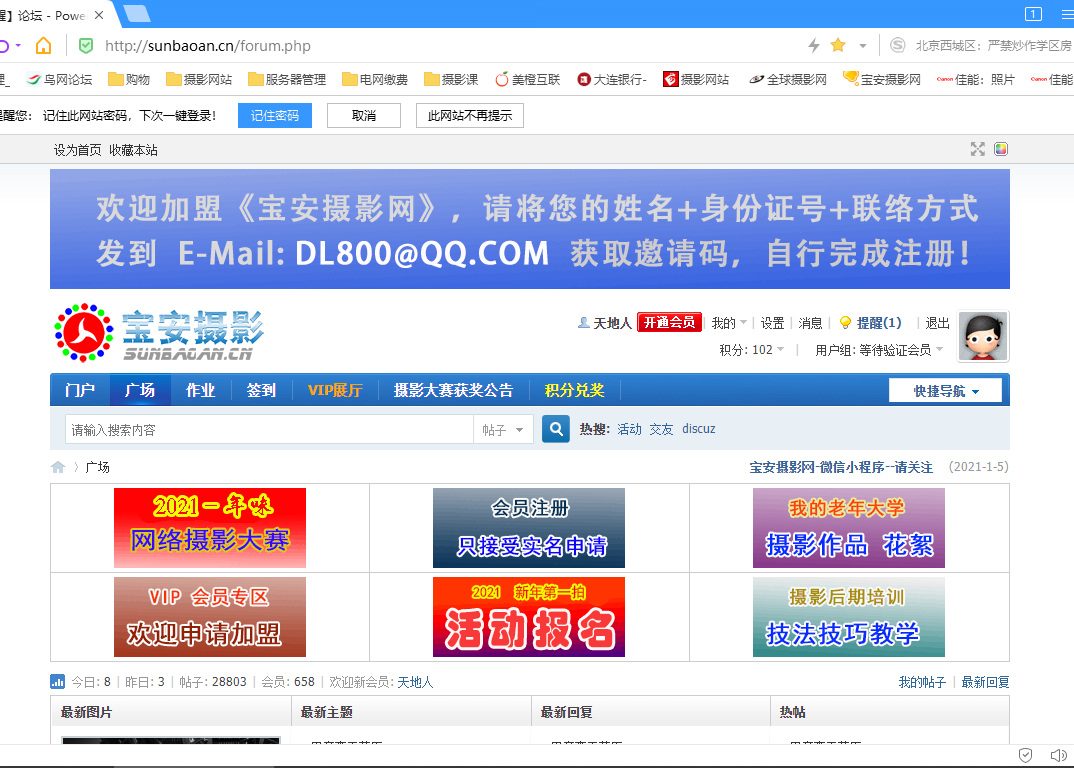Open the 鸟网论坛 bookmark

[x=59, y=79]
